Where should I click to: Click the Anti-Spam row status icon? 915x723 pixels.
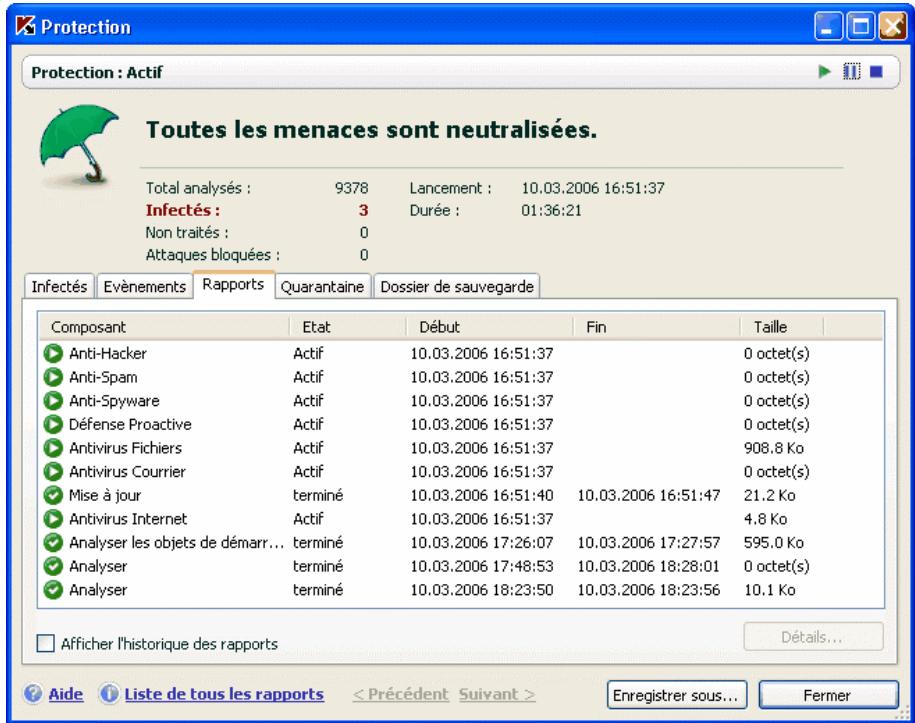pos(53,377)
